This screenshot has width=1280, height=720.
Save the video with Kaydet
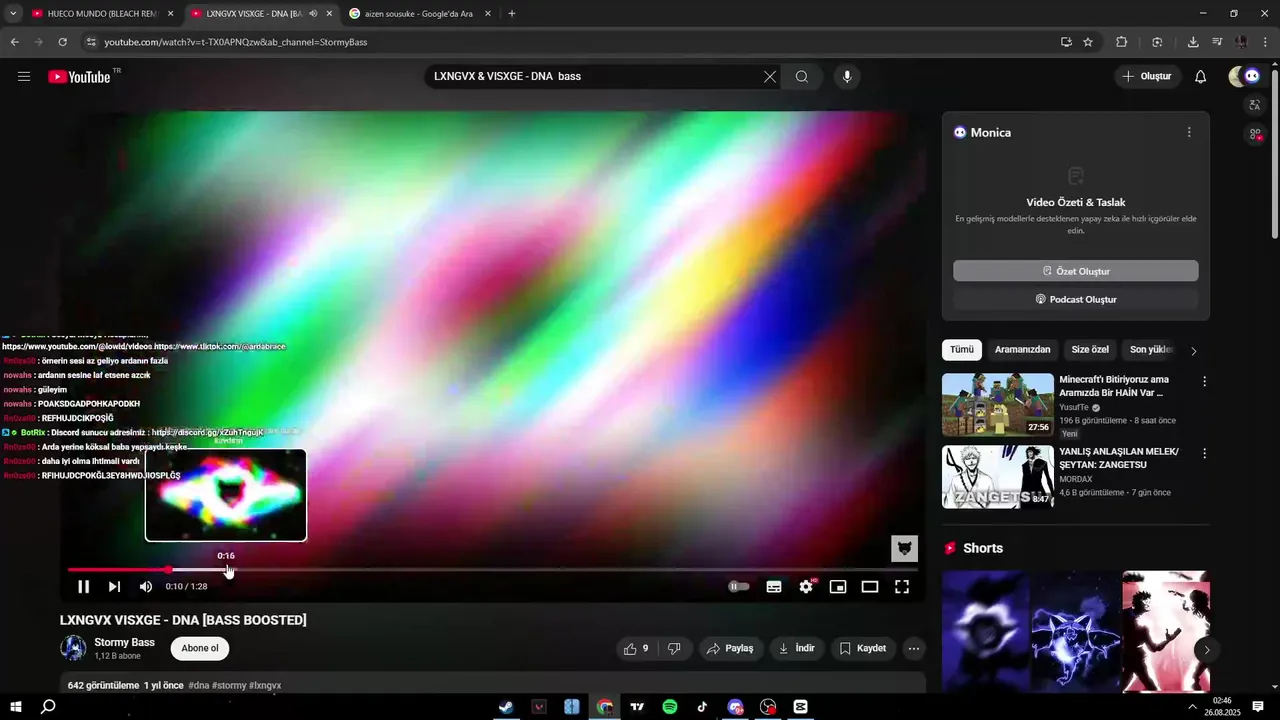[863, 648]
